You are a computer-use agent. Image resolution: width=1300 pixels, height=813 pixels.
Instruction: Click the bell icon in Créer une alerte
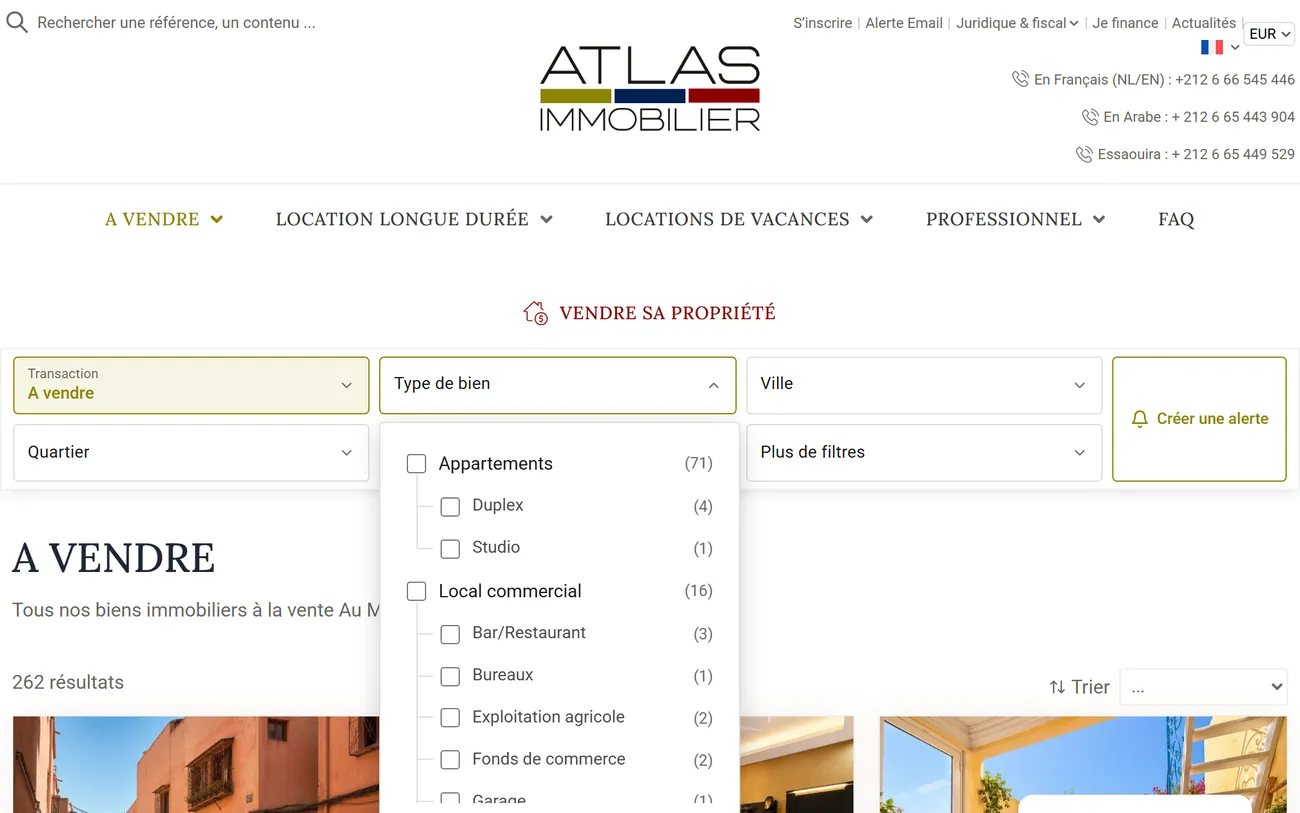coord(1139,419)
